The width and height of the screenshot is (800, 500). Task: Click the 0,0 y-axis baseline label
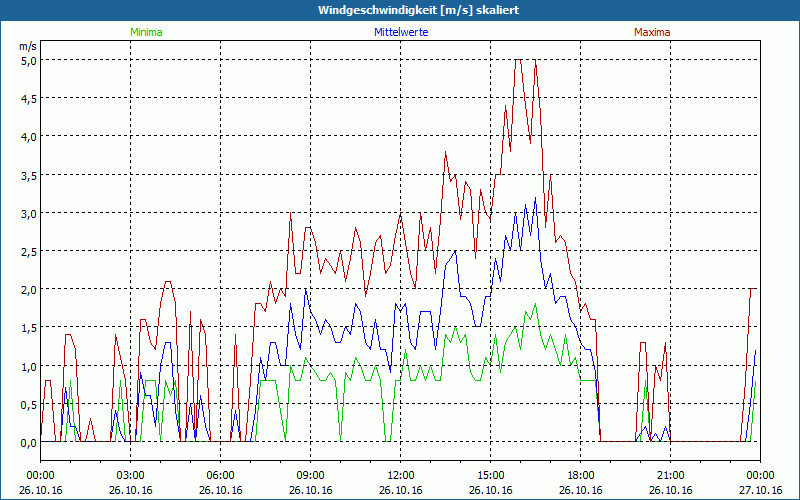click(x=28, y=443)
